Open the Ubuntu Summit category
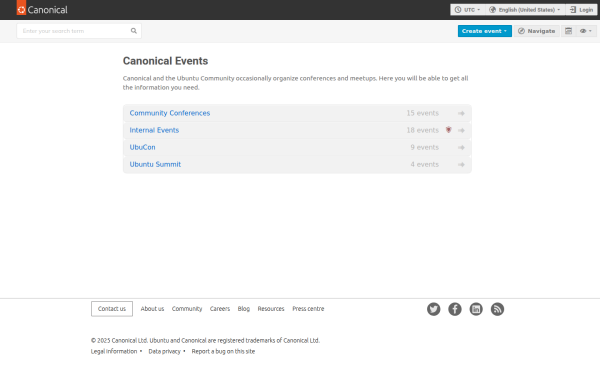 coord(155,164)
